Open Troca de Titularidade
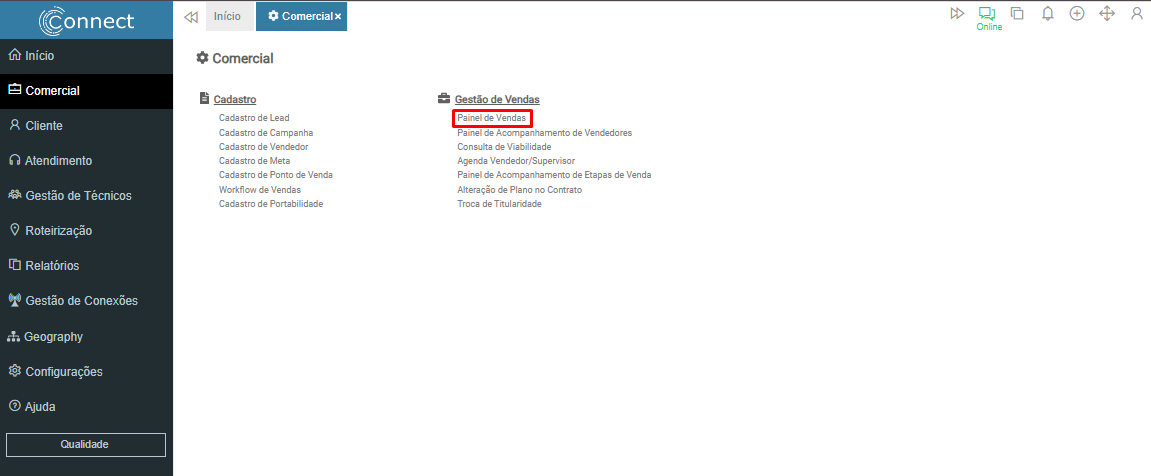This screenshot has width=1151, height=476. point(499,204)
